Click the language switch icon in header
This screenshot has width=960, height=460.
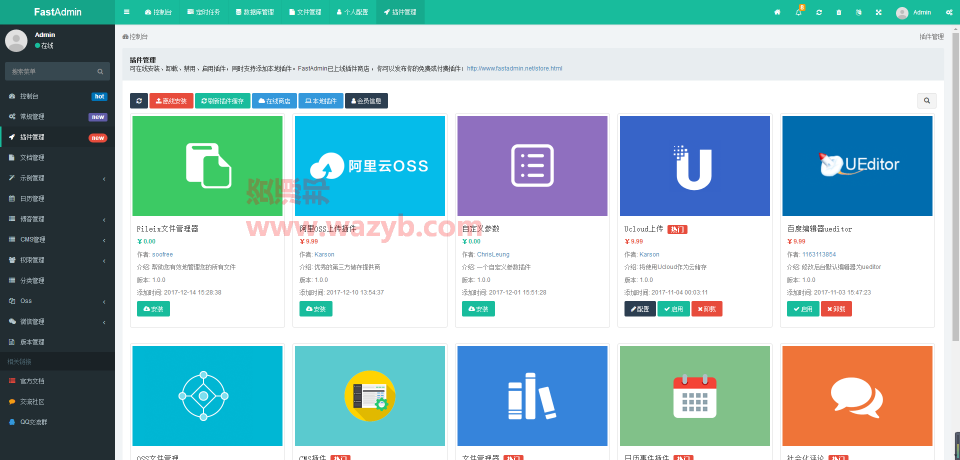tap(859, 12)
